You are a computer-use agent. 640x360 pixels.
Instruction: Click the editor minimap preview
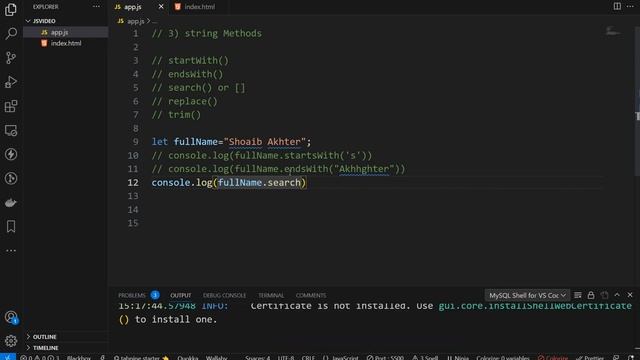(x=613, y=31)
